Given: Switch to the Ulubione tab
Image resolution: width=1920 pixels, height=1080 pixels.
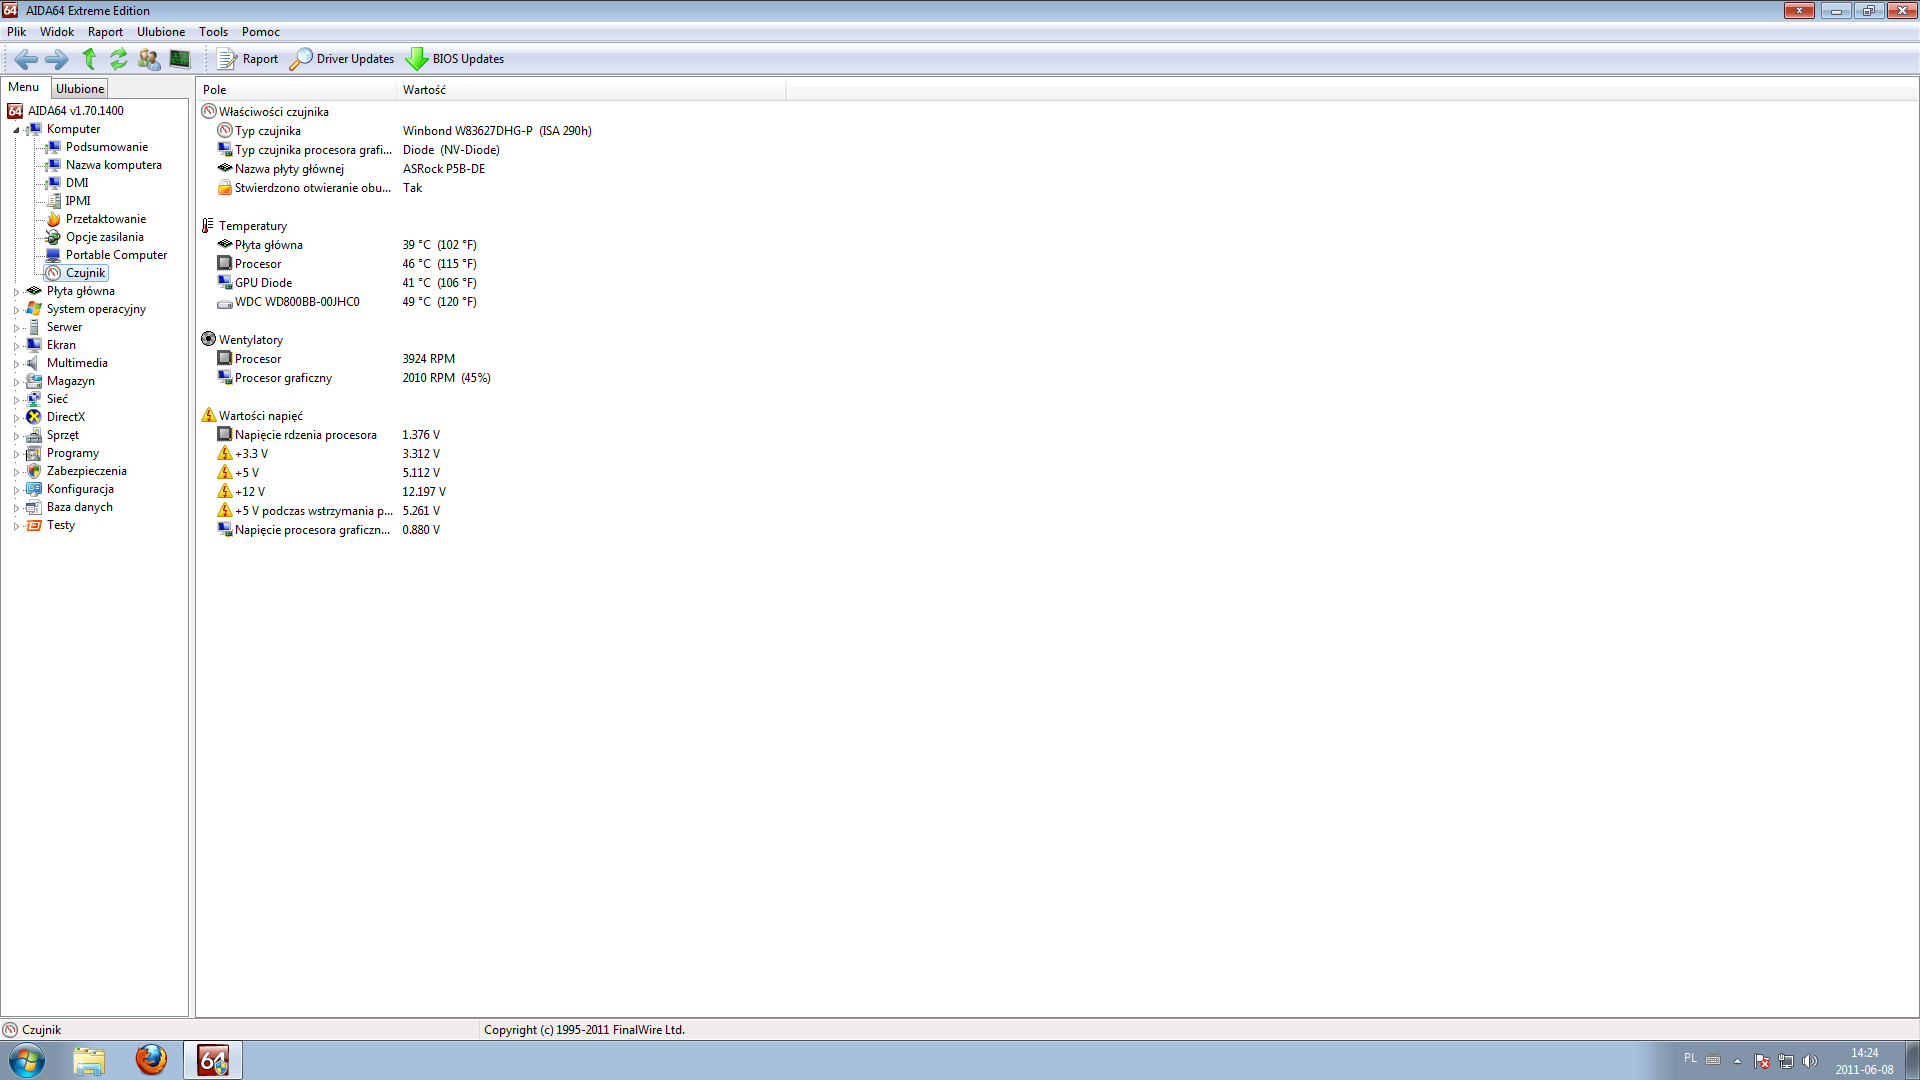Looking at the screenshot, I should (80, 89).
